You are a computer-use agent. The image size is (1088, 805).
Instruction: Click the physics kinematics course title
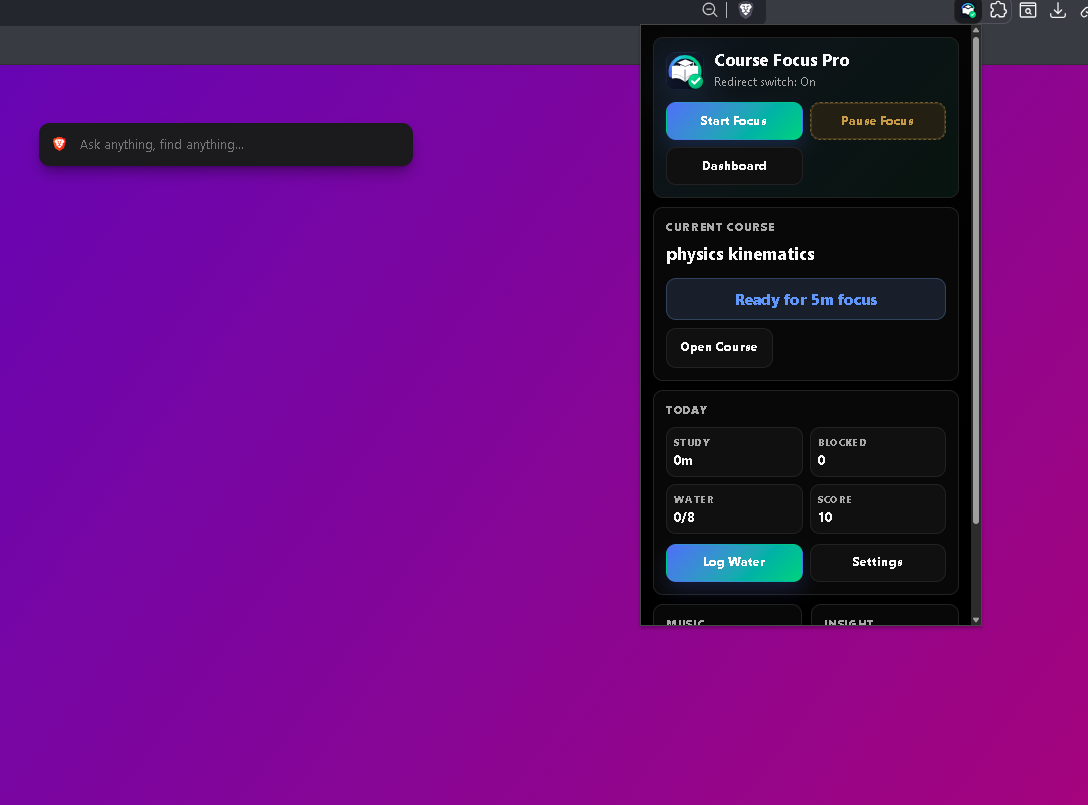(x=740, y=255)
